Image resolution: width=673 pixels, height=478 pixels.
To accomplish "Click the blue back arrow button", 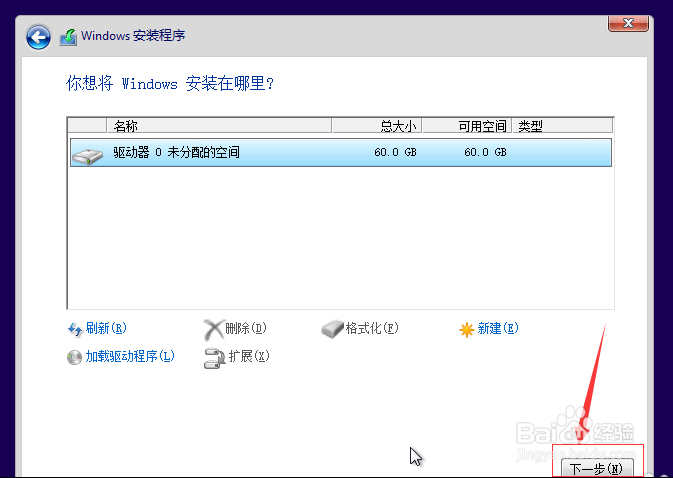I will click(38, 37).
